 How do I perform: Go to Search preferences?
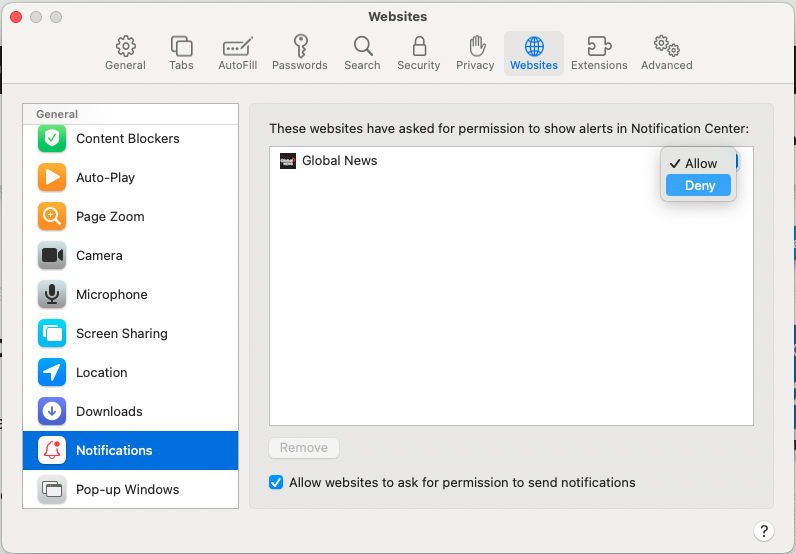coord(362,53)
